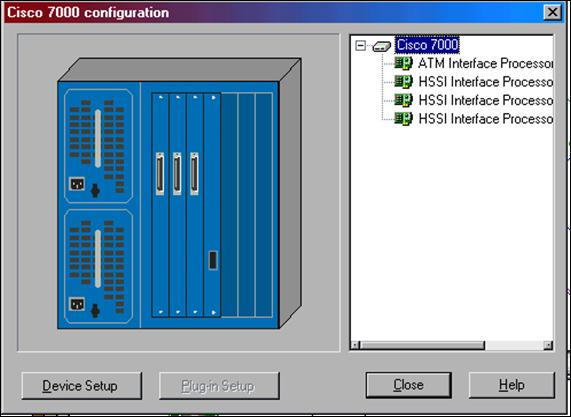Image resolution: width=571 pixels, height=417 pixels.
Task: Click the title bar X close button
Action: pyautogui.click(x=552, y=12)
